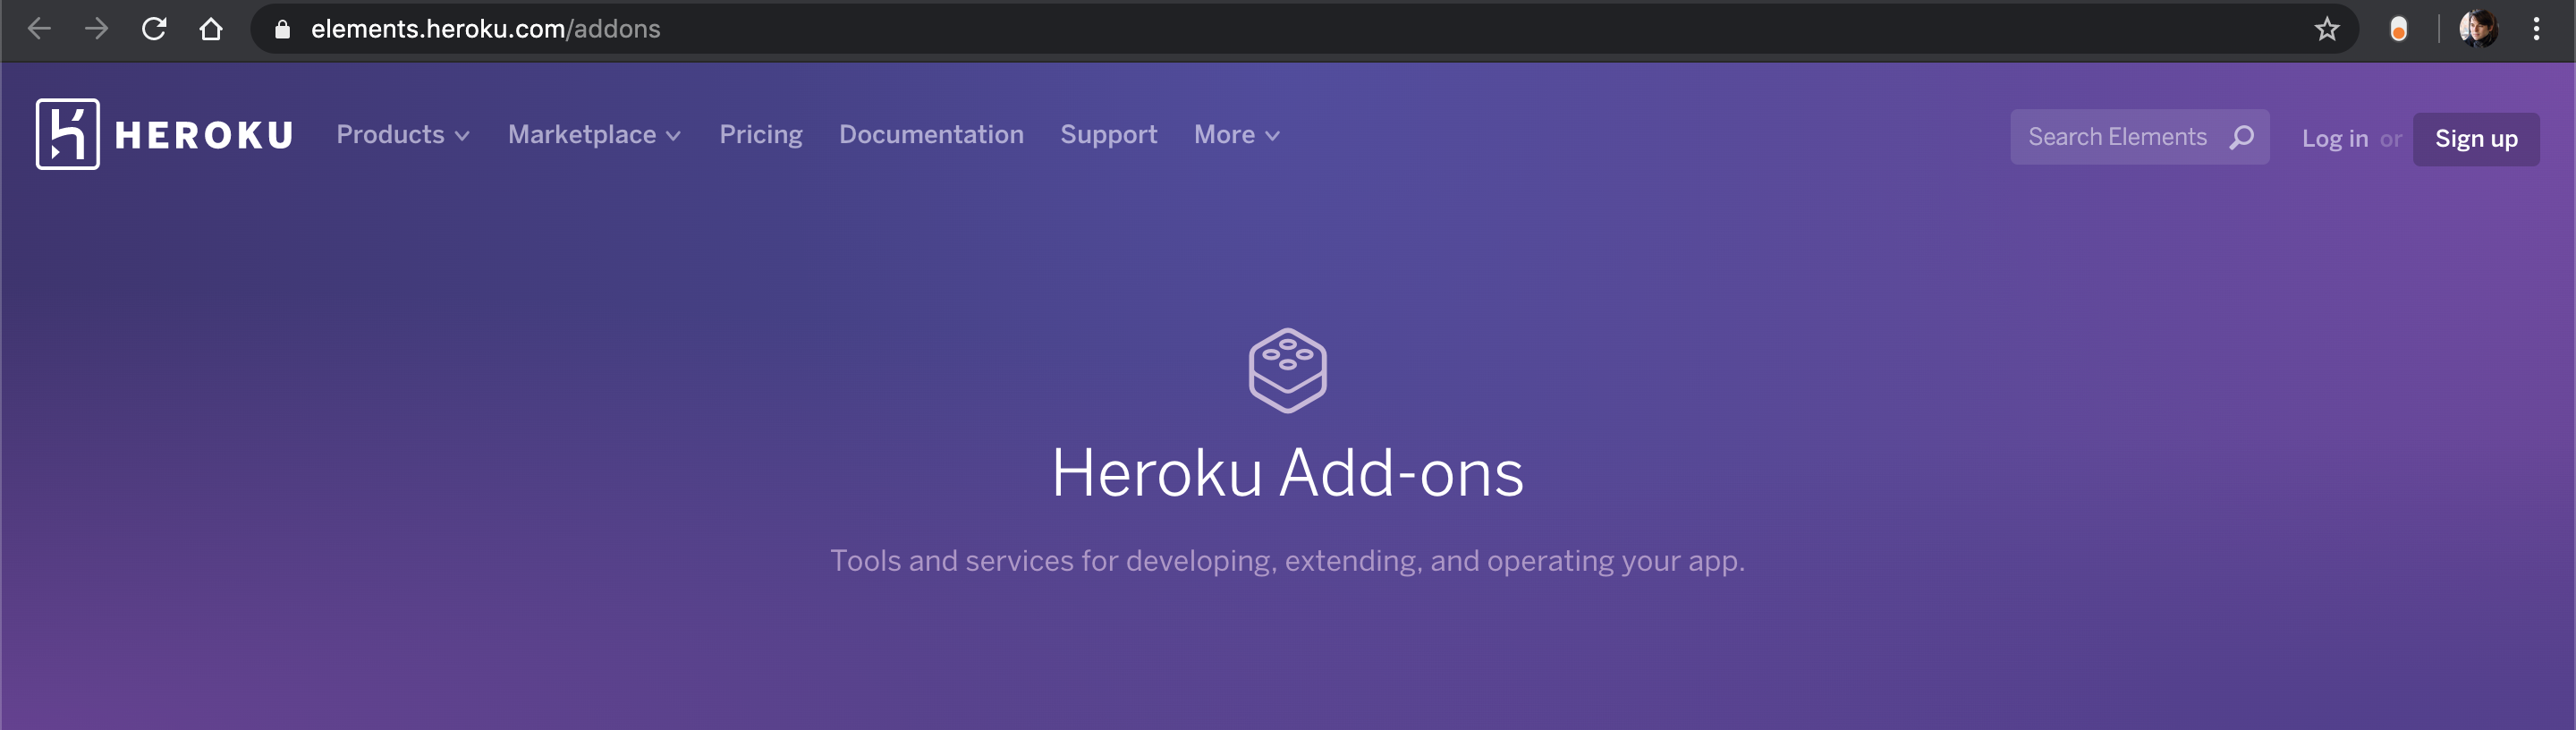Image resolution: width=2576 pixels, height=730 pixels.
Task: Expand the Marketplace dropdown menu
Action: 594,135
